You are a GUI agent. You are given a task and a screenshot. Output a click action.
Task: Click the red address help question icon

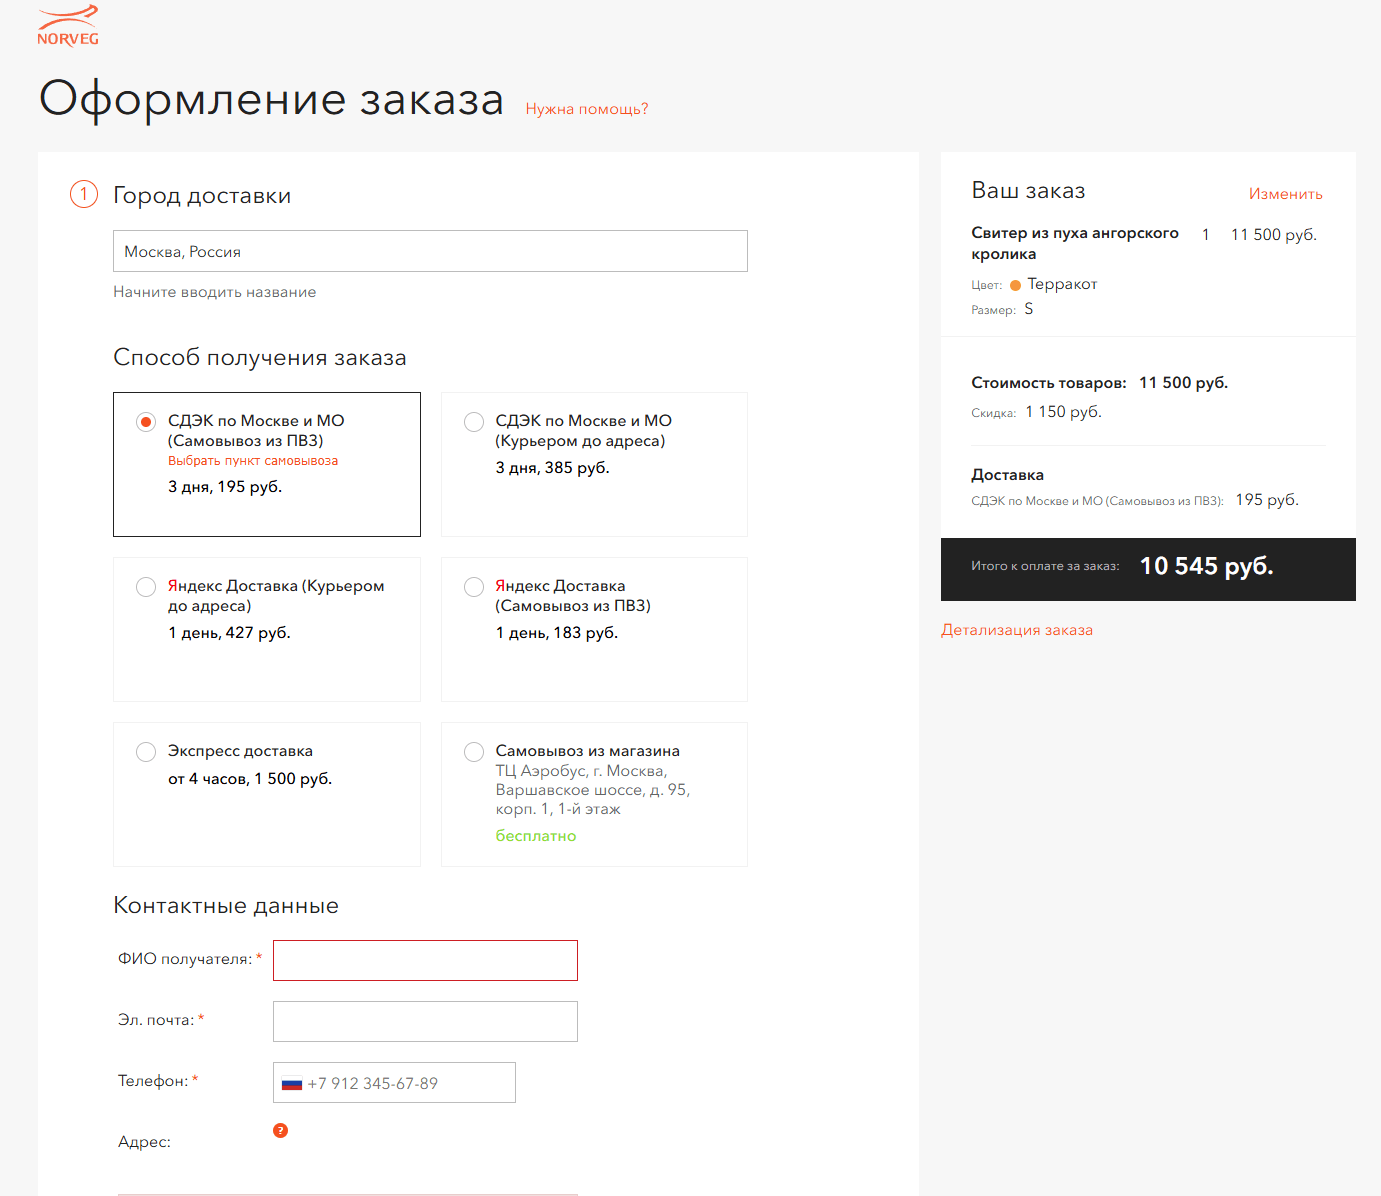[280, 1130]
